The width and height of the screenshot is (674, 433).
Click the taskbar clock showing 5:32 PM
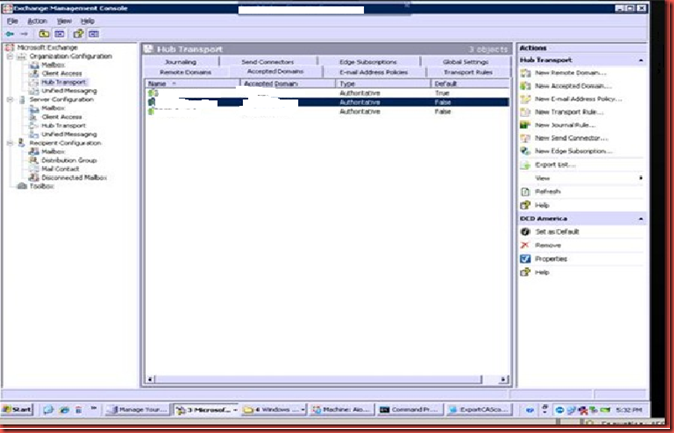(x=628, y=410)
